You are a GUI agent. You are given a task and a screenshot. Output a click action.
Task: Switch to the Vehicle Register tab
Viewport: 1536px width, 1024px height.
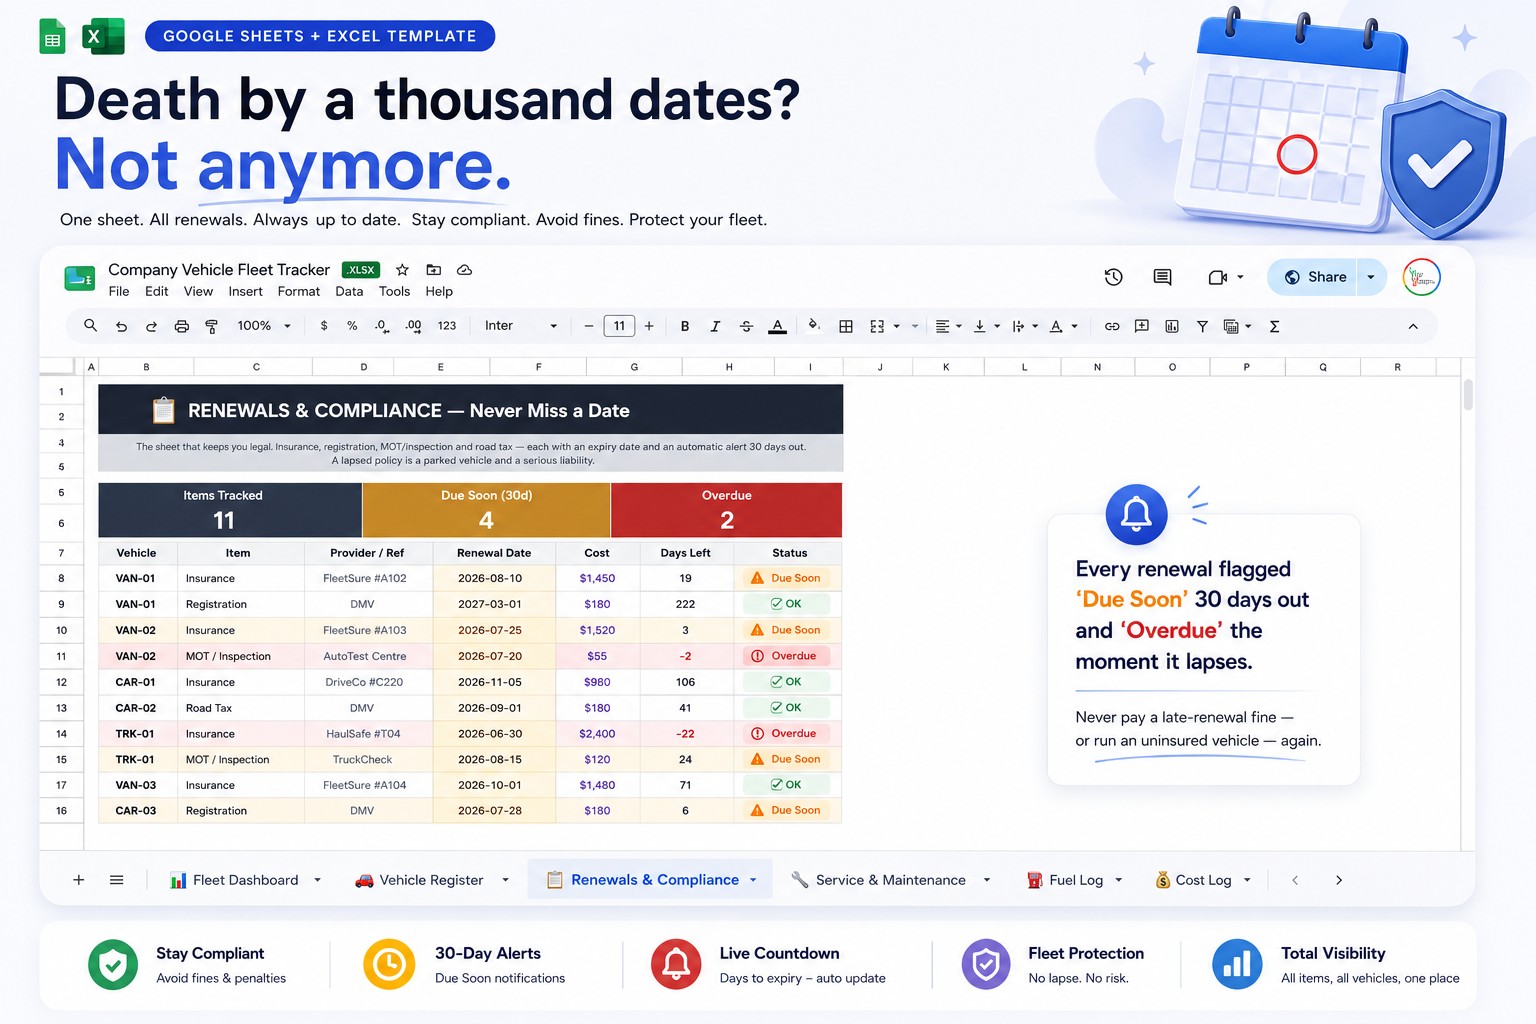click(x=431, y=880)
